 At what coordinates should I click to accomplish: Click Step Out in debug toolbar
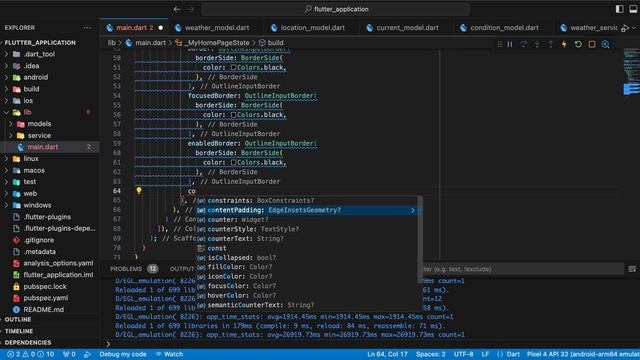pyautogui.click(x=551, y=44)
